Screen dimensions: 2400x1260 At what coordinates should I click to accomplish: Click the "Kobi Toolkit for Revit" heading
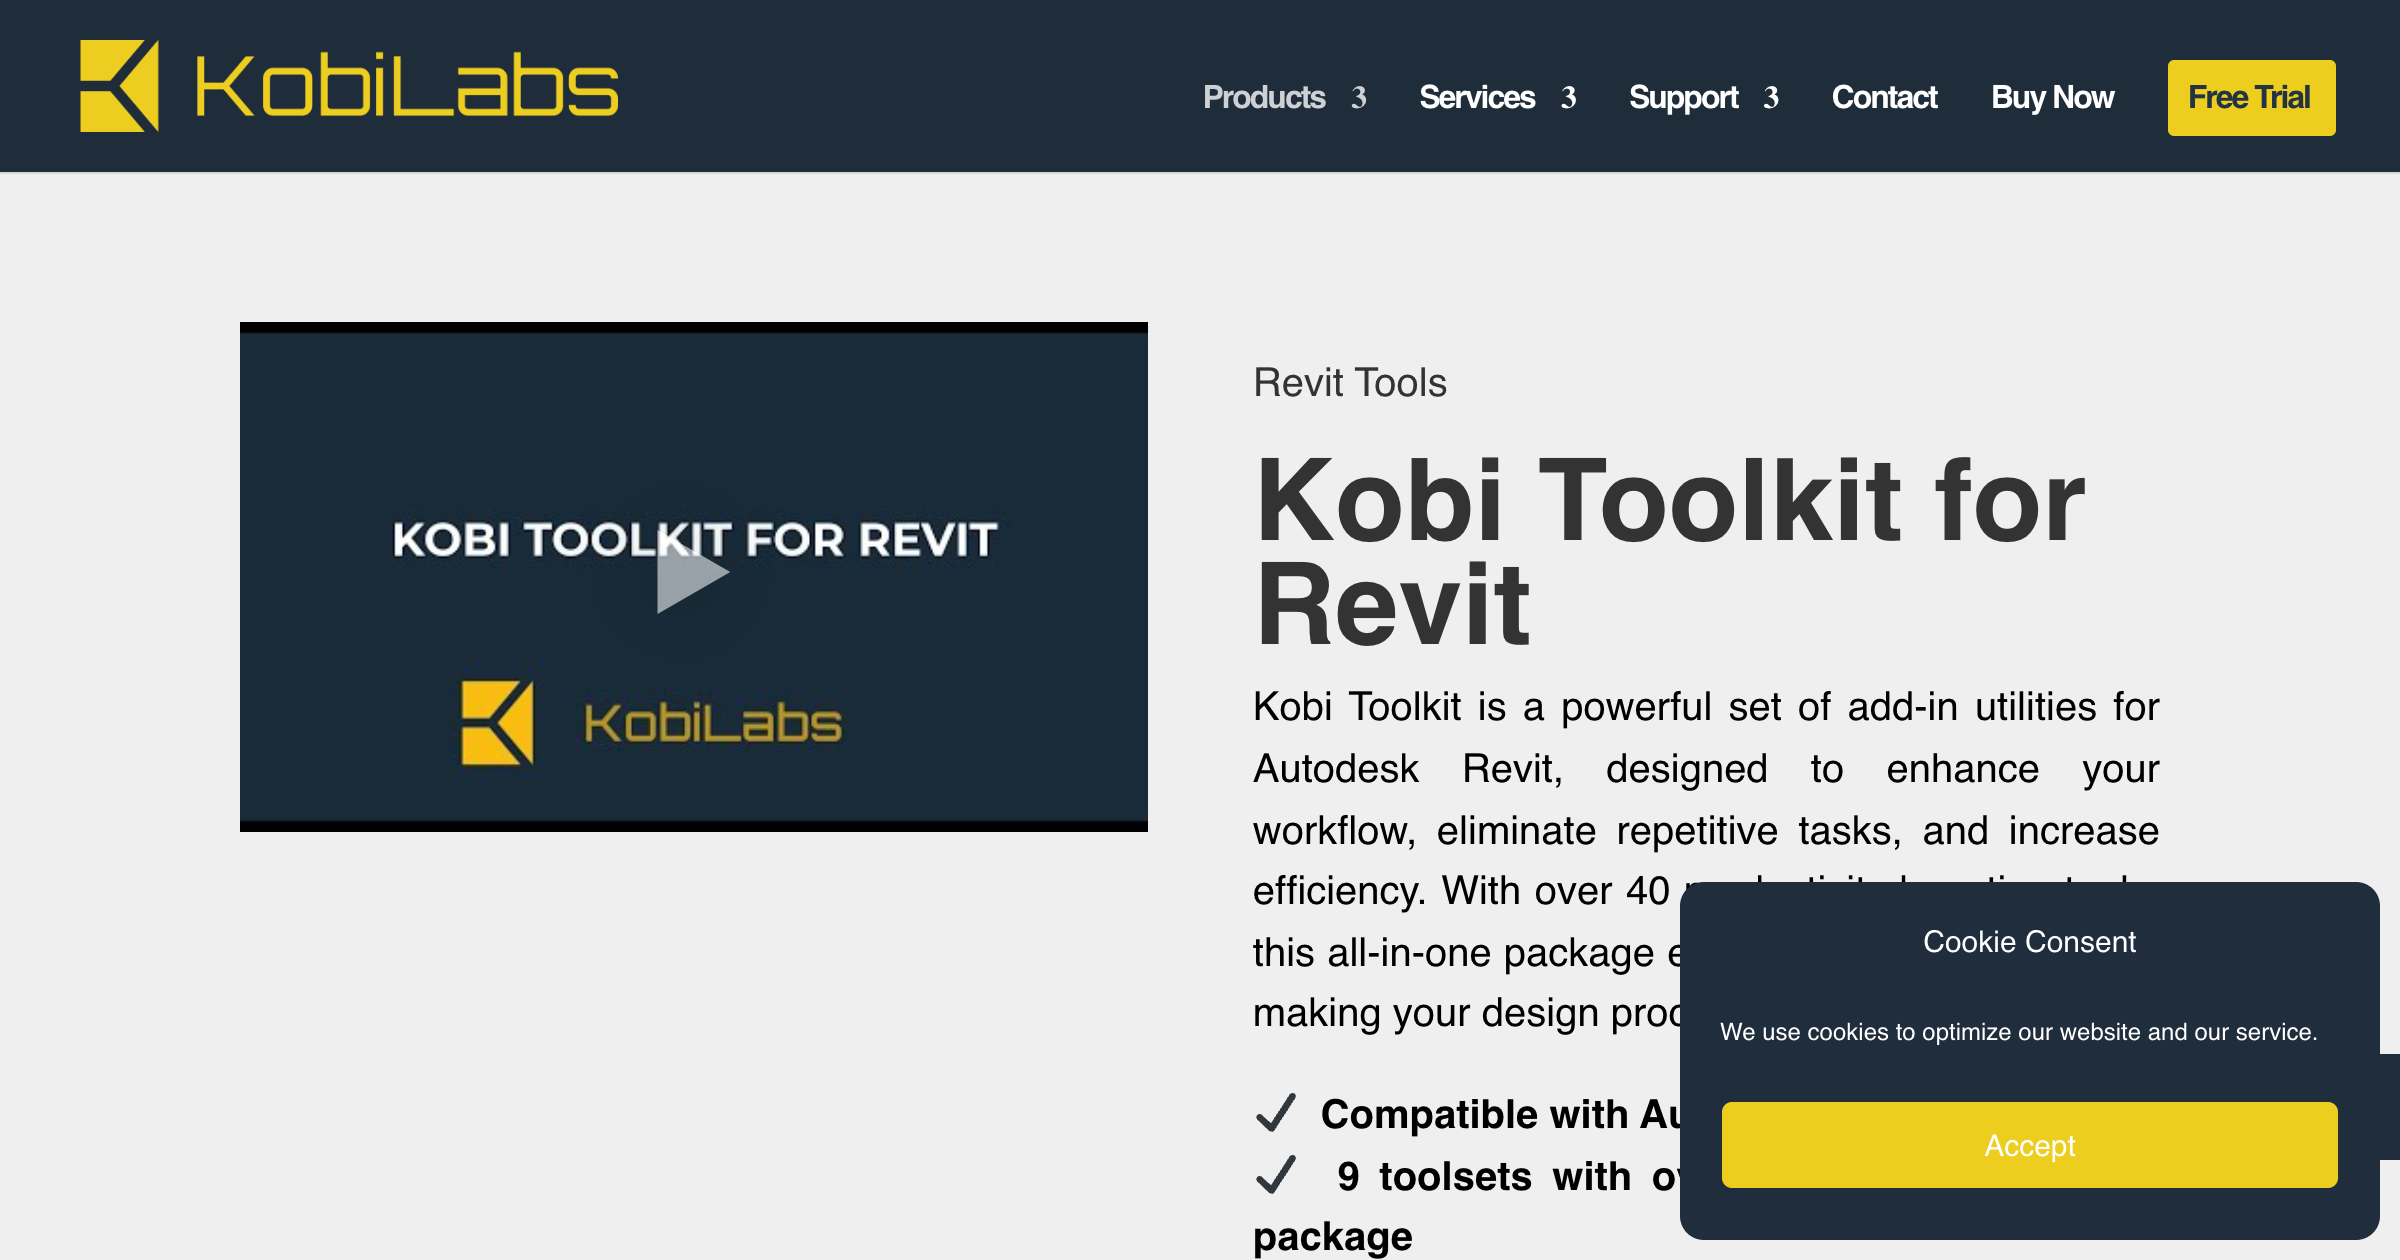1670,552
